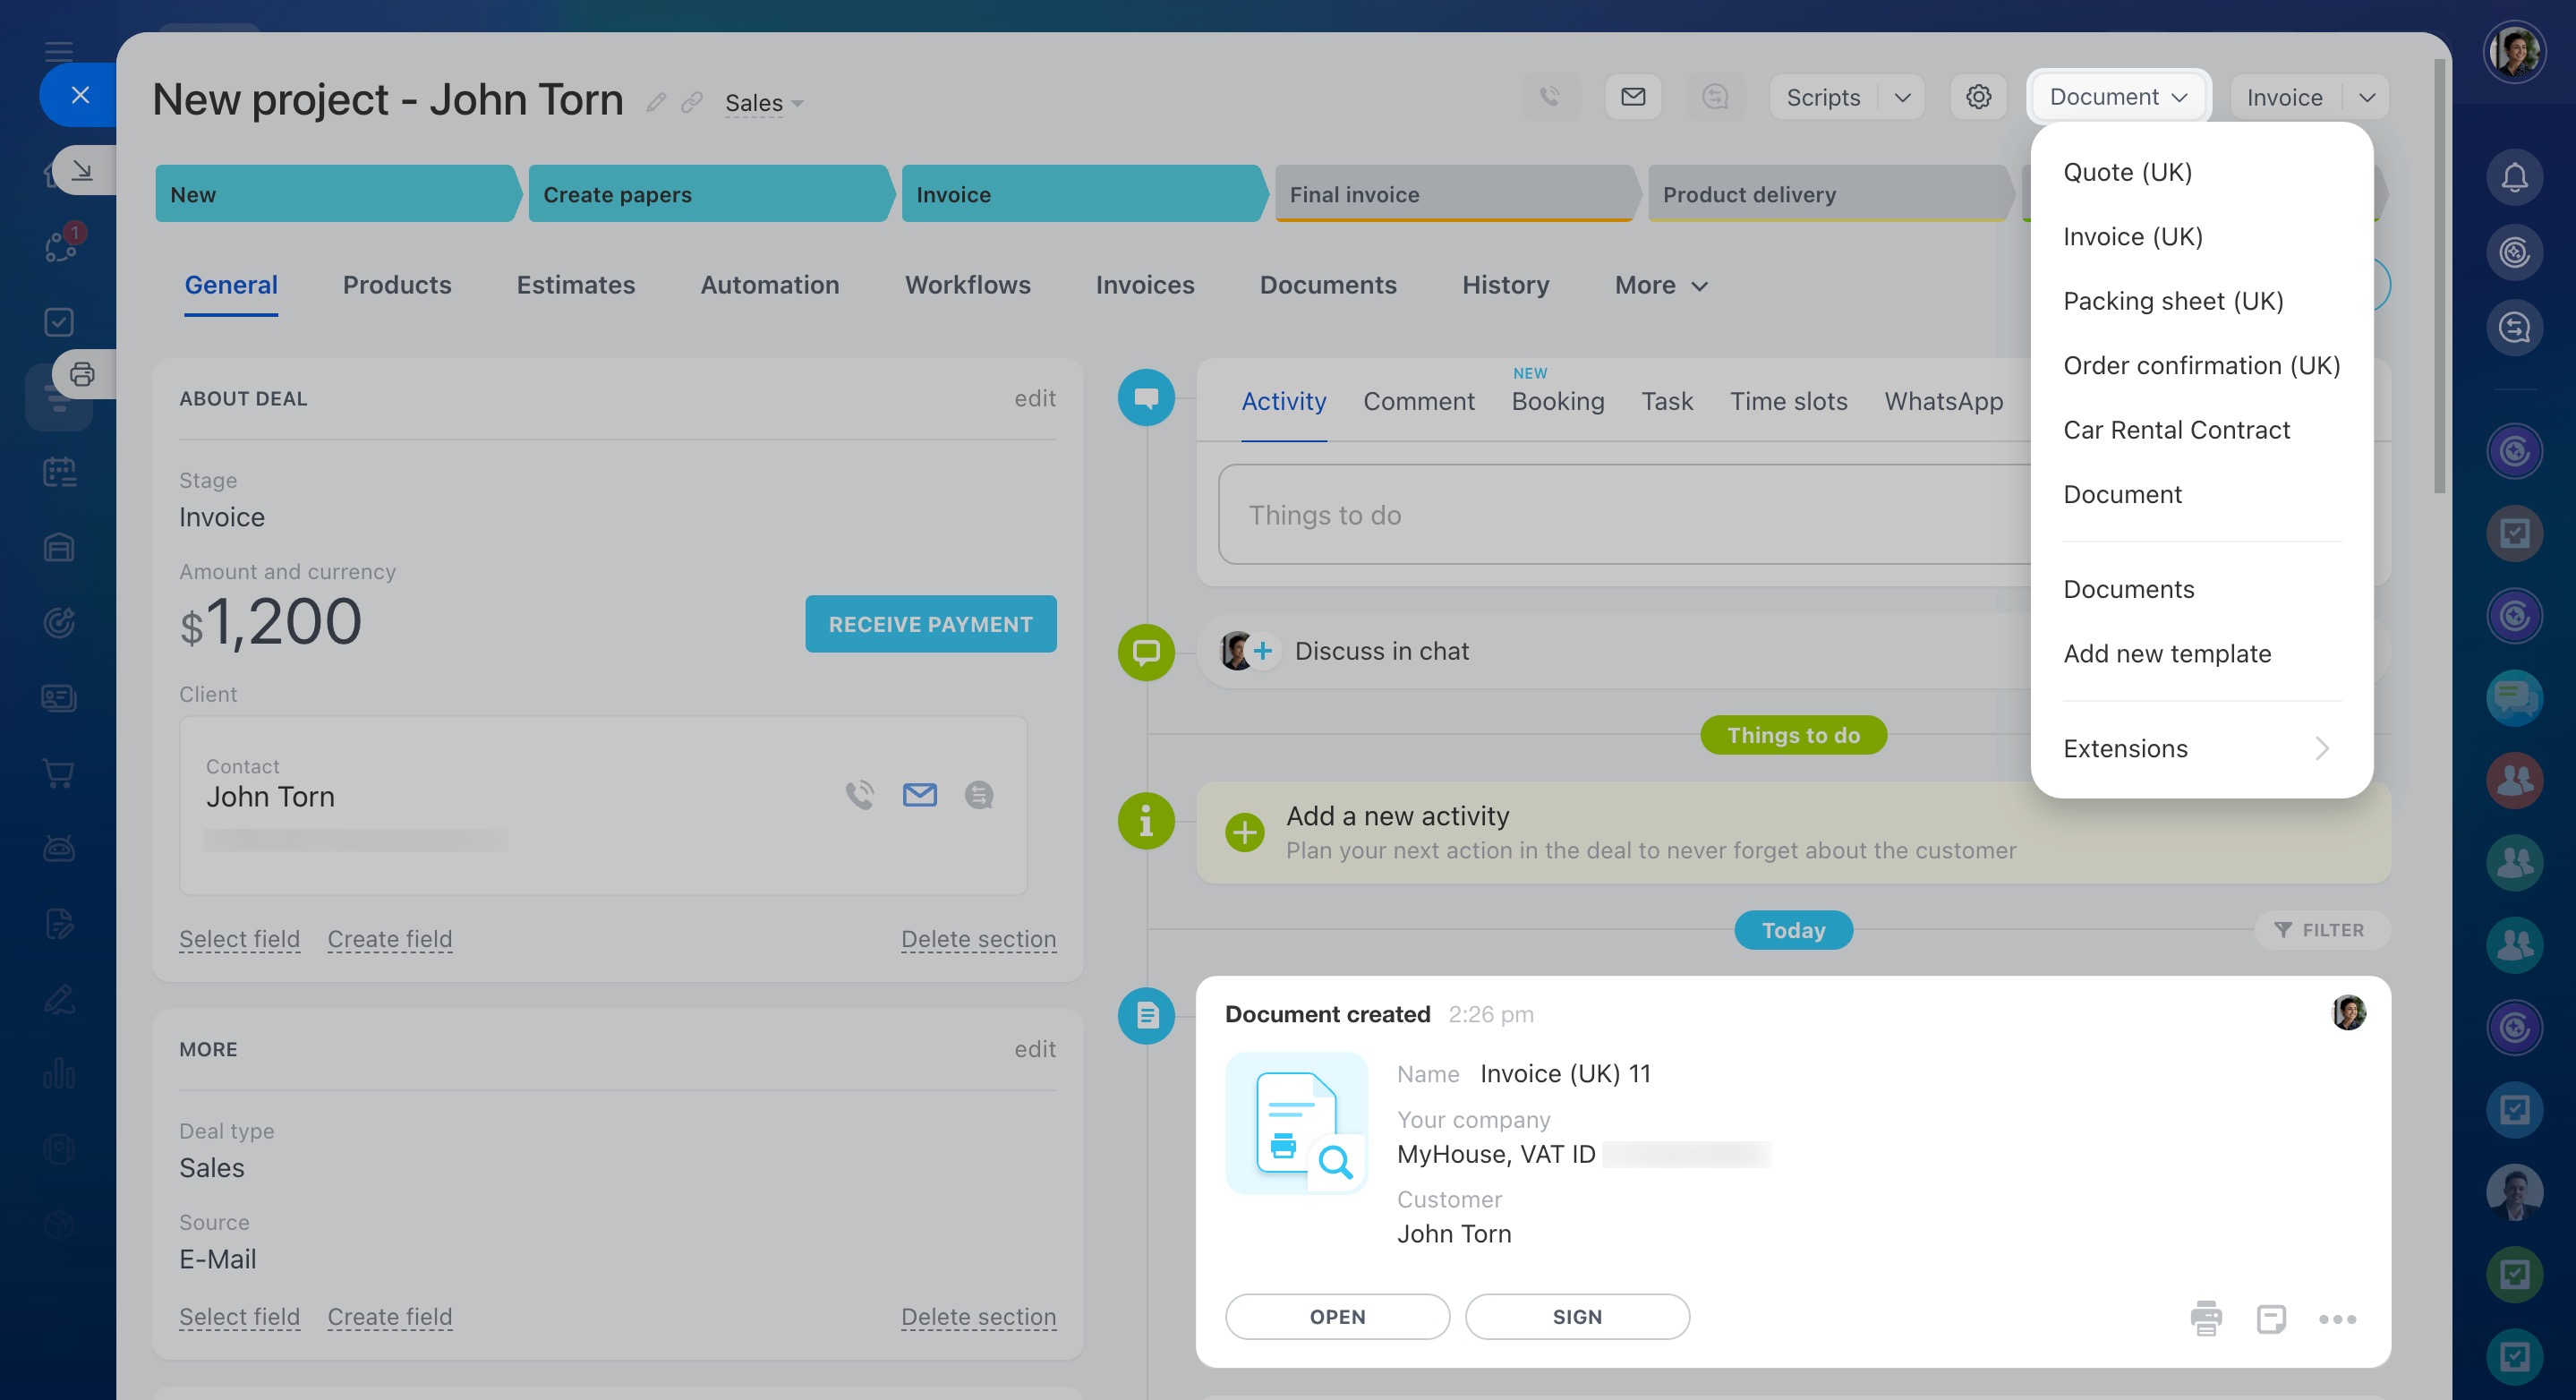
Task: Open the deal settings gear icon
Action: [1978, 97]
